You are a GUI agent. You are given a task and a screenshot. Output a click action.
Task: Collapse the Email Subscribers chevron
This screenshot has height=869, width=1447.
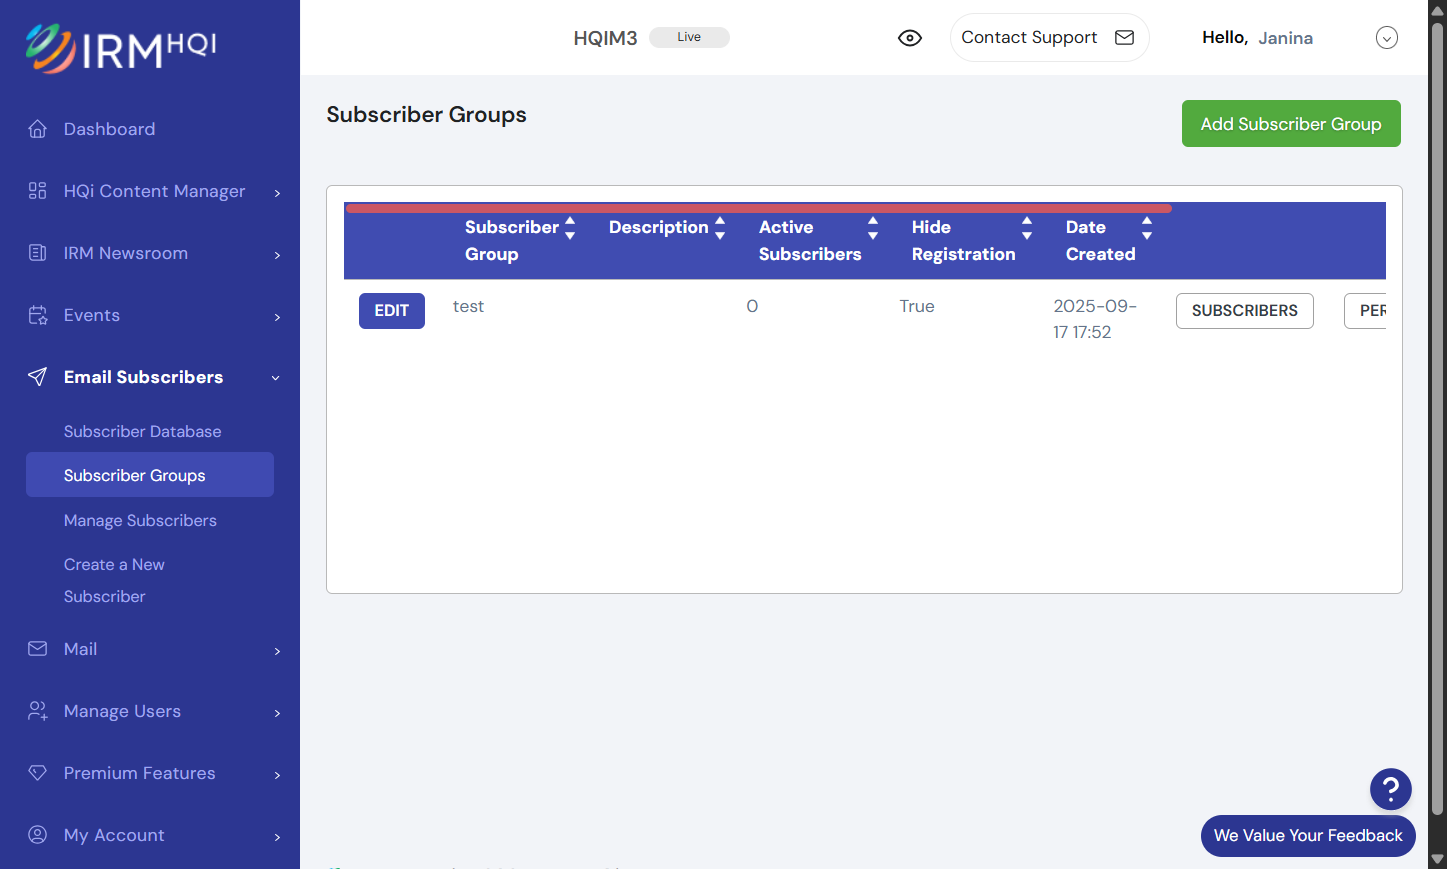pos(275,378)
